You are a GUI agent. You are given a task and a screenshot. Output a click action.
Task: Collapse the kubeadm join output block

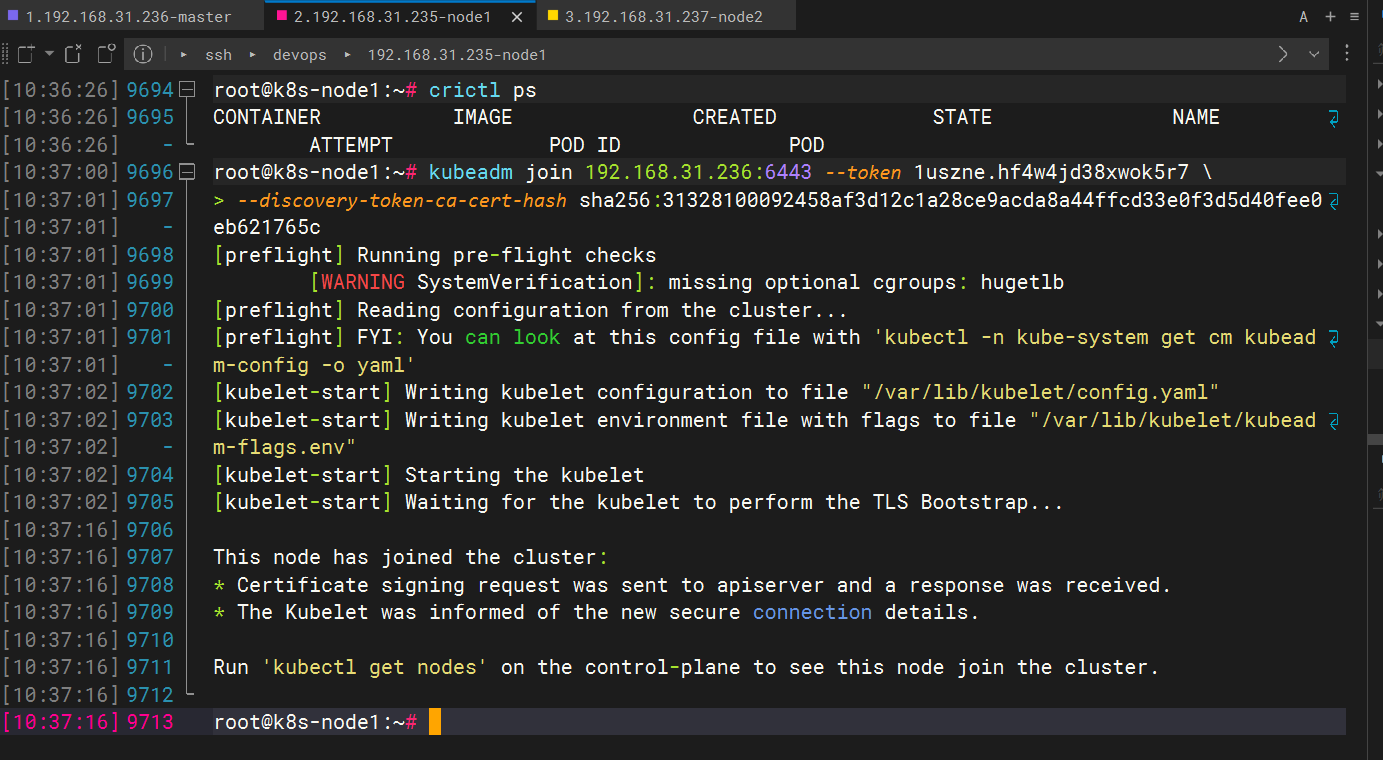pos(188,172)
